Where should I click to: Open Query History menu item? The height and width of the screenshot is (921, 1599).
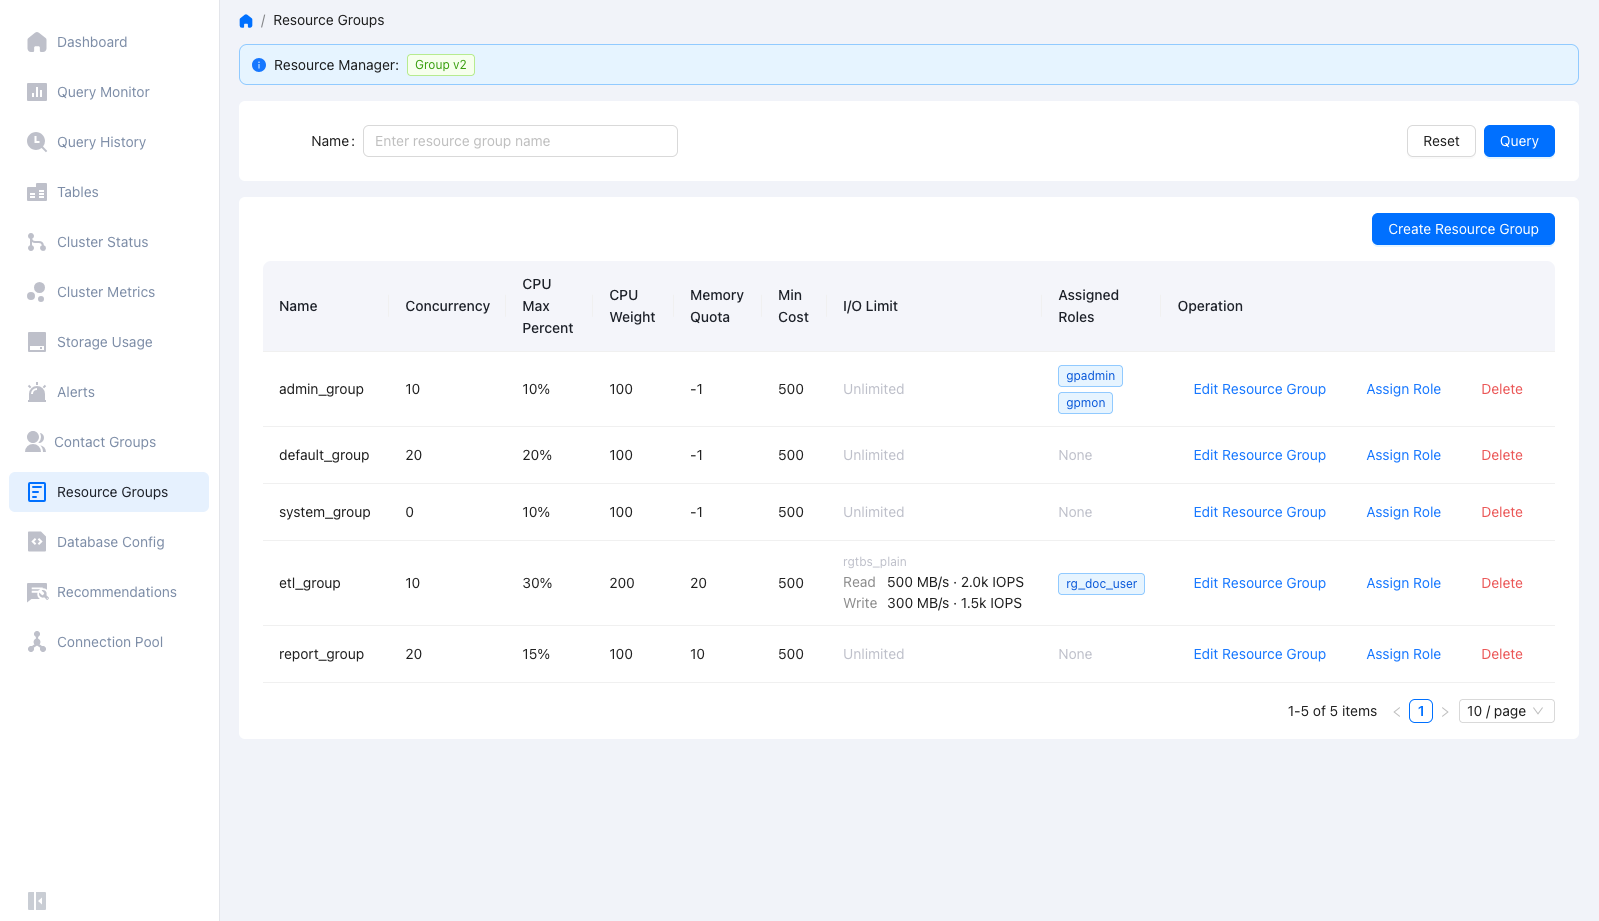[109, 142]
